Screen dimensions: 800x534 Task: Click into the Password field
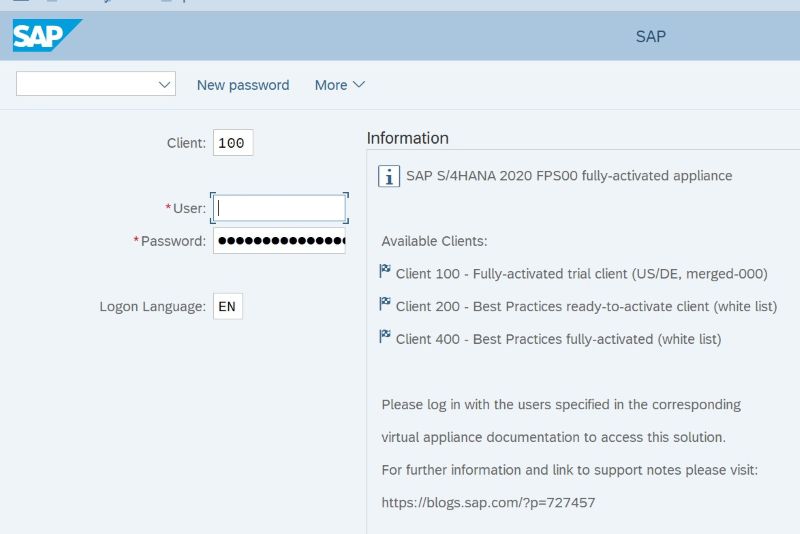pyautogui.click(x=279, y=241)
